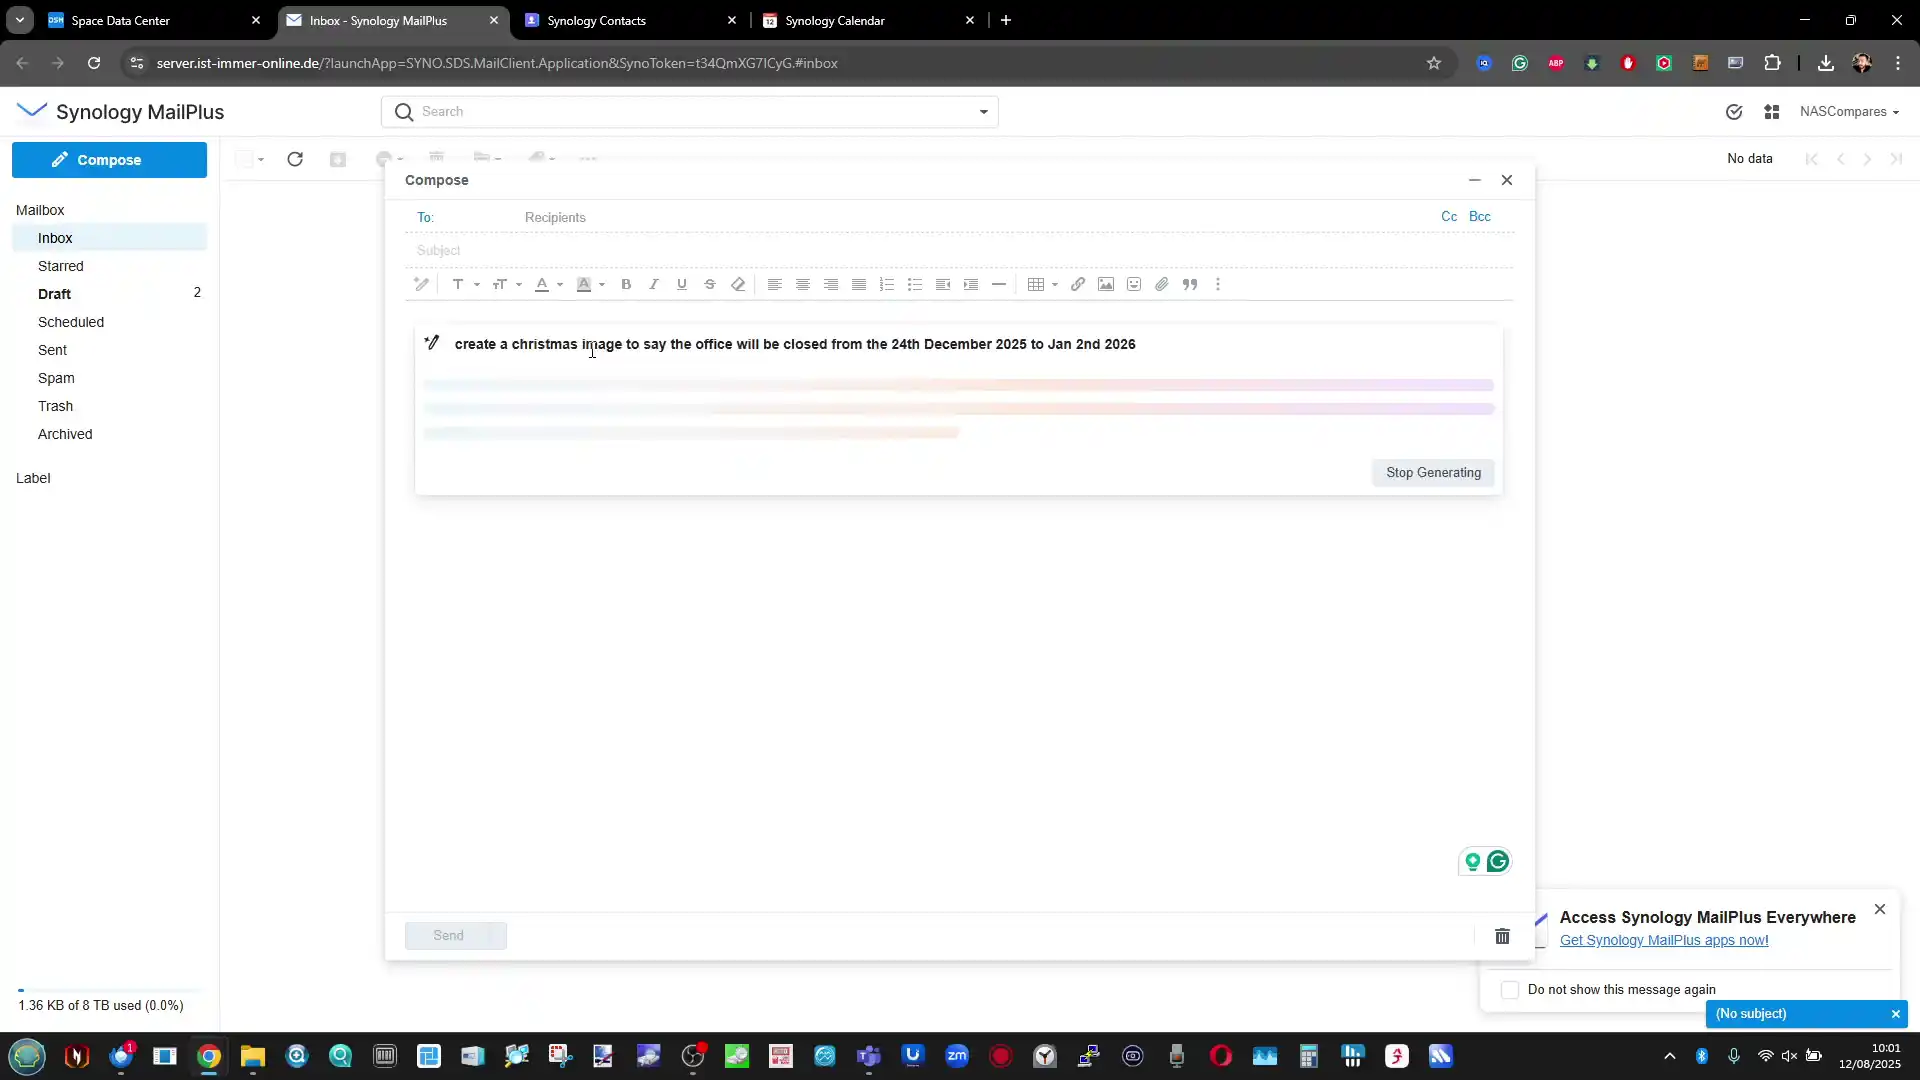Add a Bcc recipient field
1920x1080 pixels.
point(1480,217)
